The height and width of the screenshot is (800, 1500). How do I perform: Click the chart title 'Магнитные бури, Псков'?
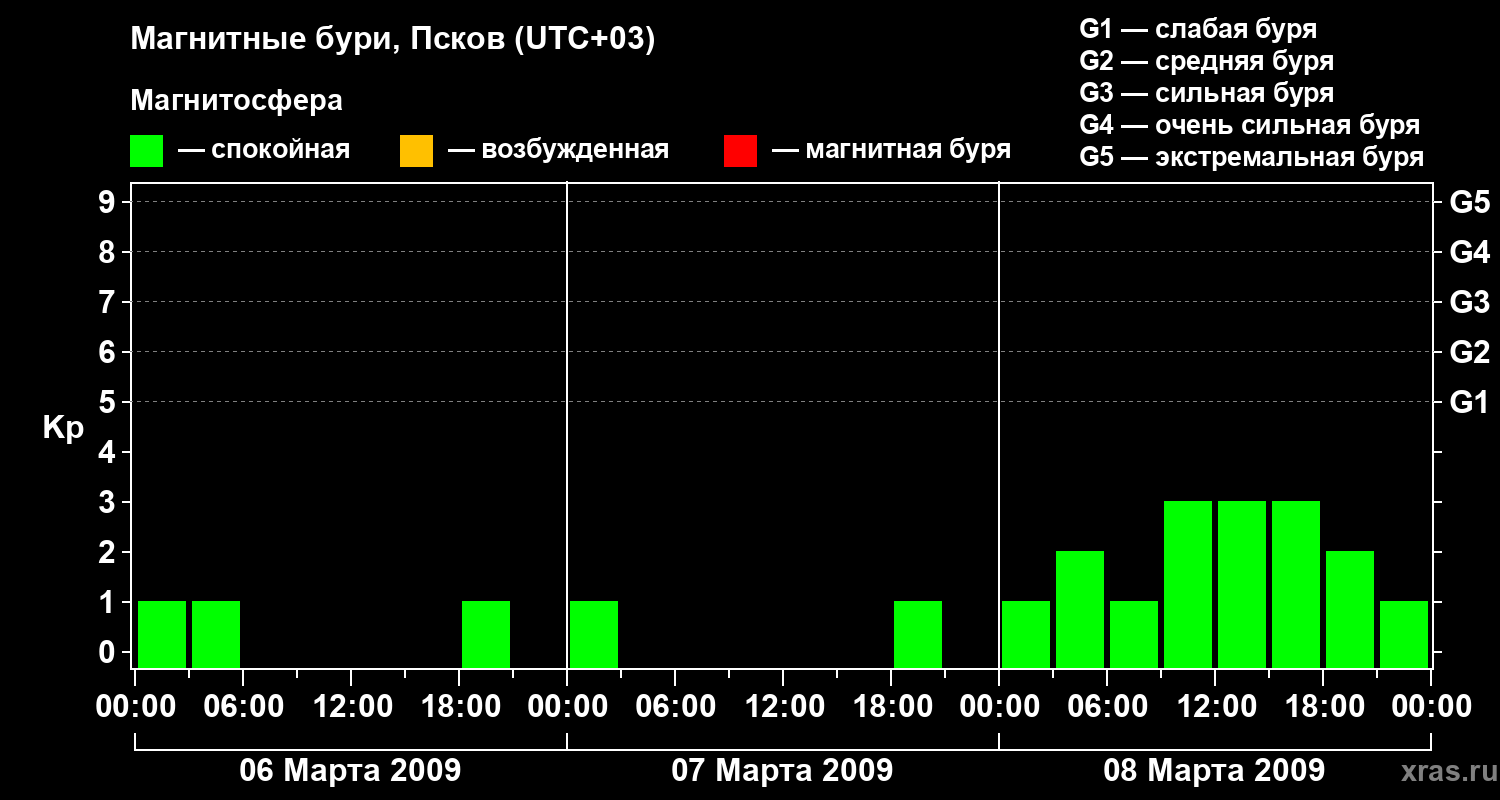[392, 40]
